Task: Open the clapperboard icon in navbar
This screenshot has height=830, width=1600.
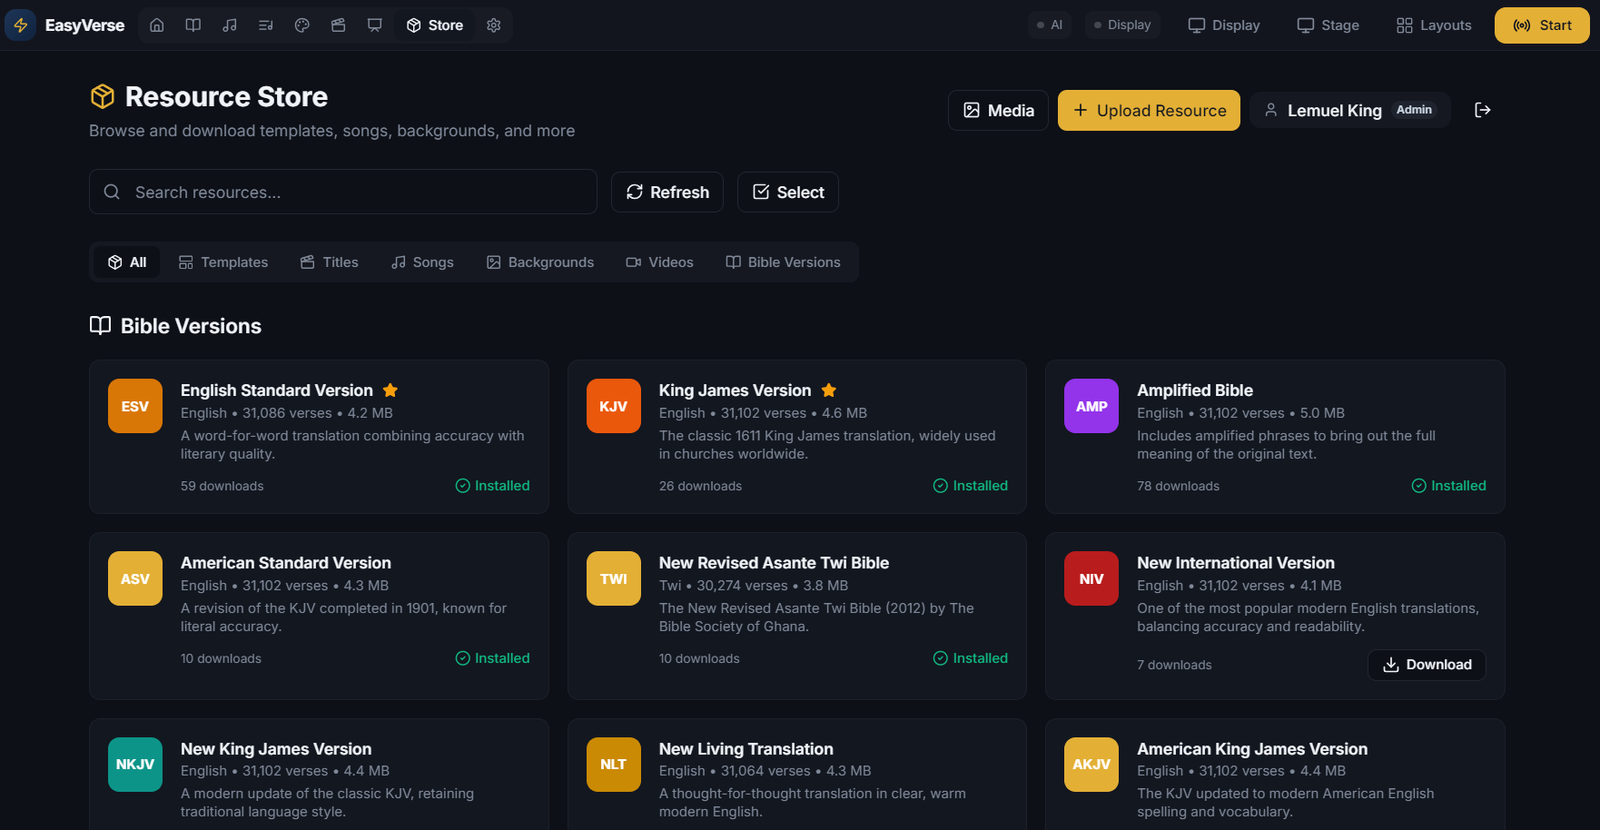Action: [338, 25]
